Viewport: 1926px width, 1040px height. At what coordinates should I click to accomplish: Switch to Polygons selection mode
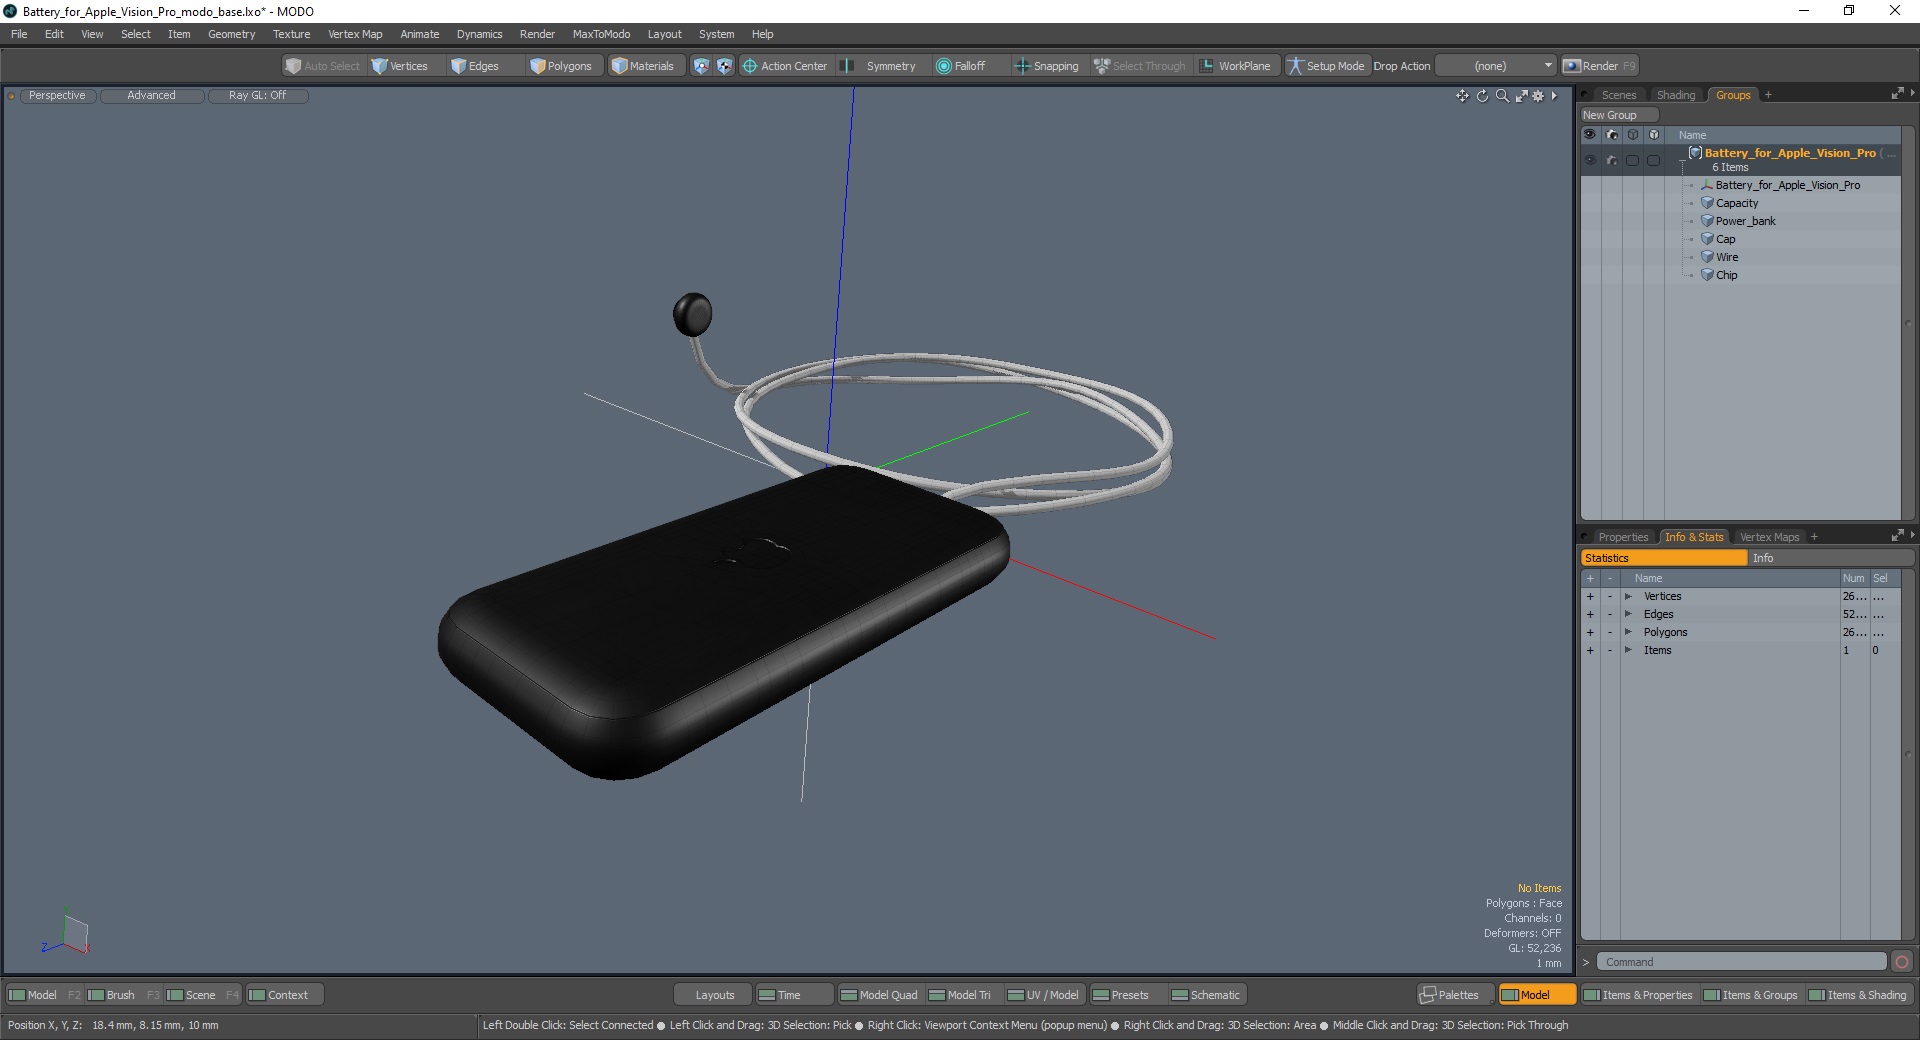(561, 66)
